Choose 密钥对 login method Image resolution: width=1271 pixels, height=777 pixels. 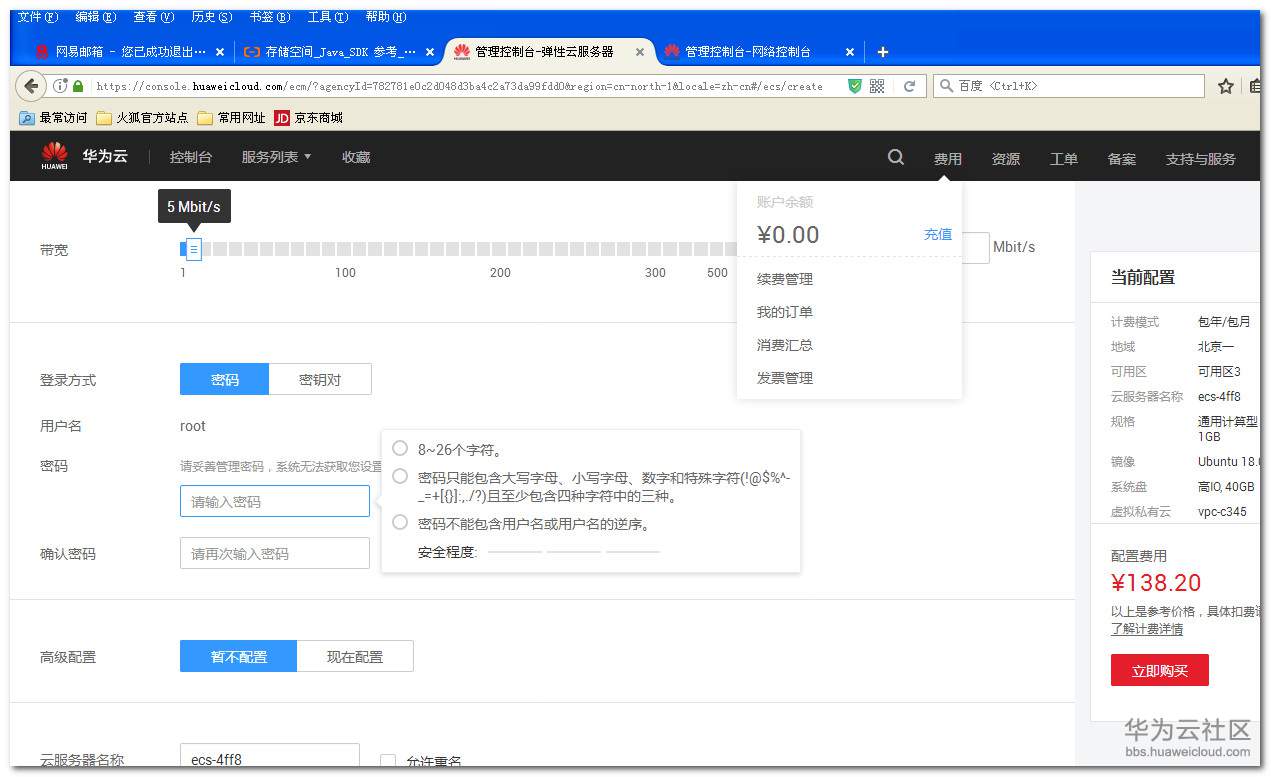click(320, 379)
